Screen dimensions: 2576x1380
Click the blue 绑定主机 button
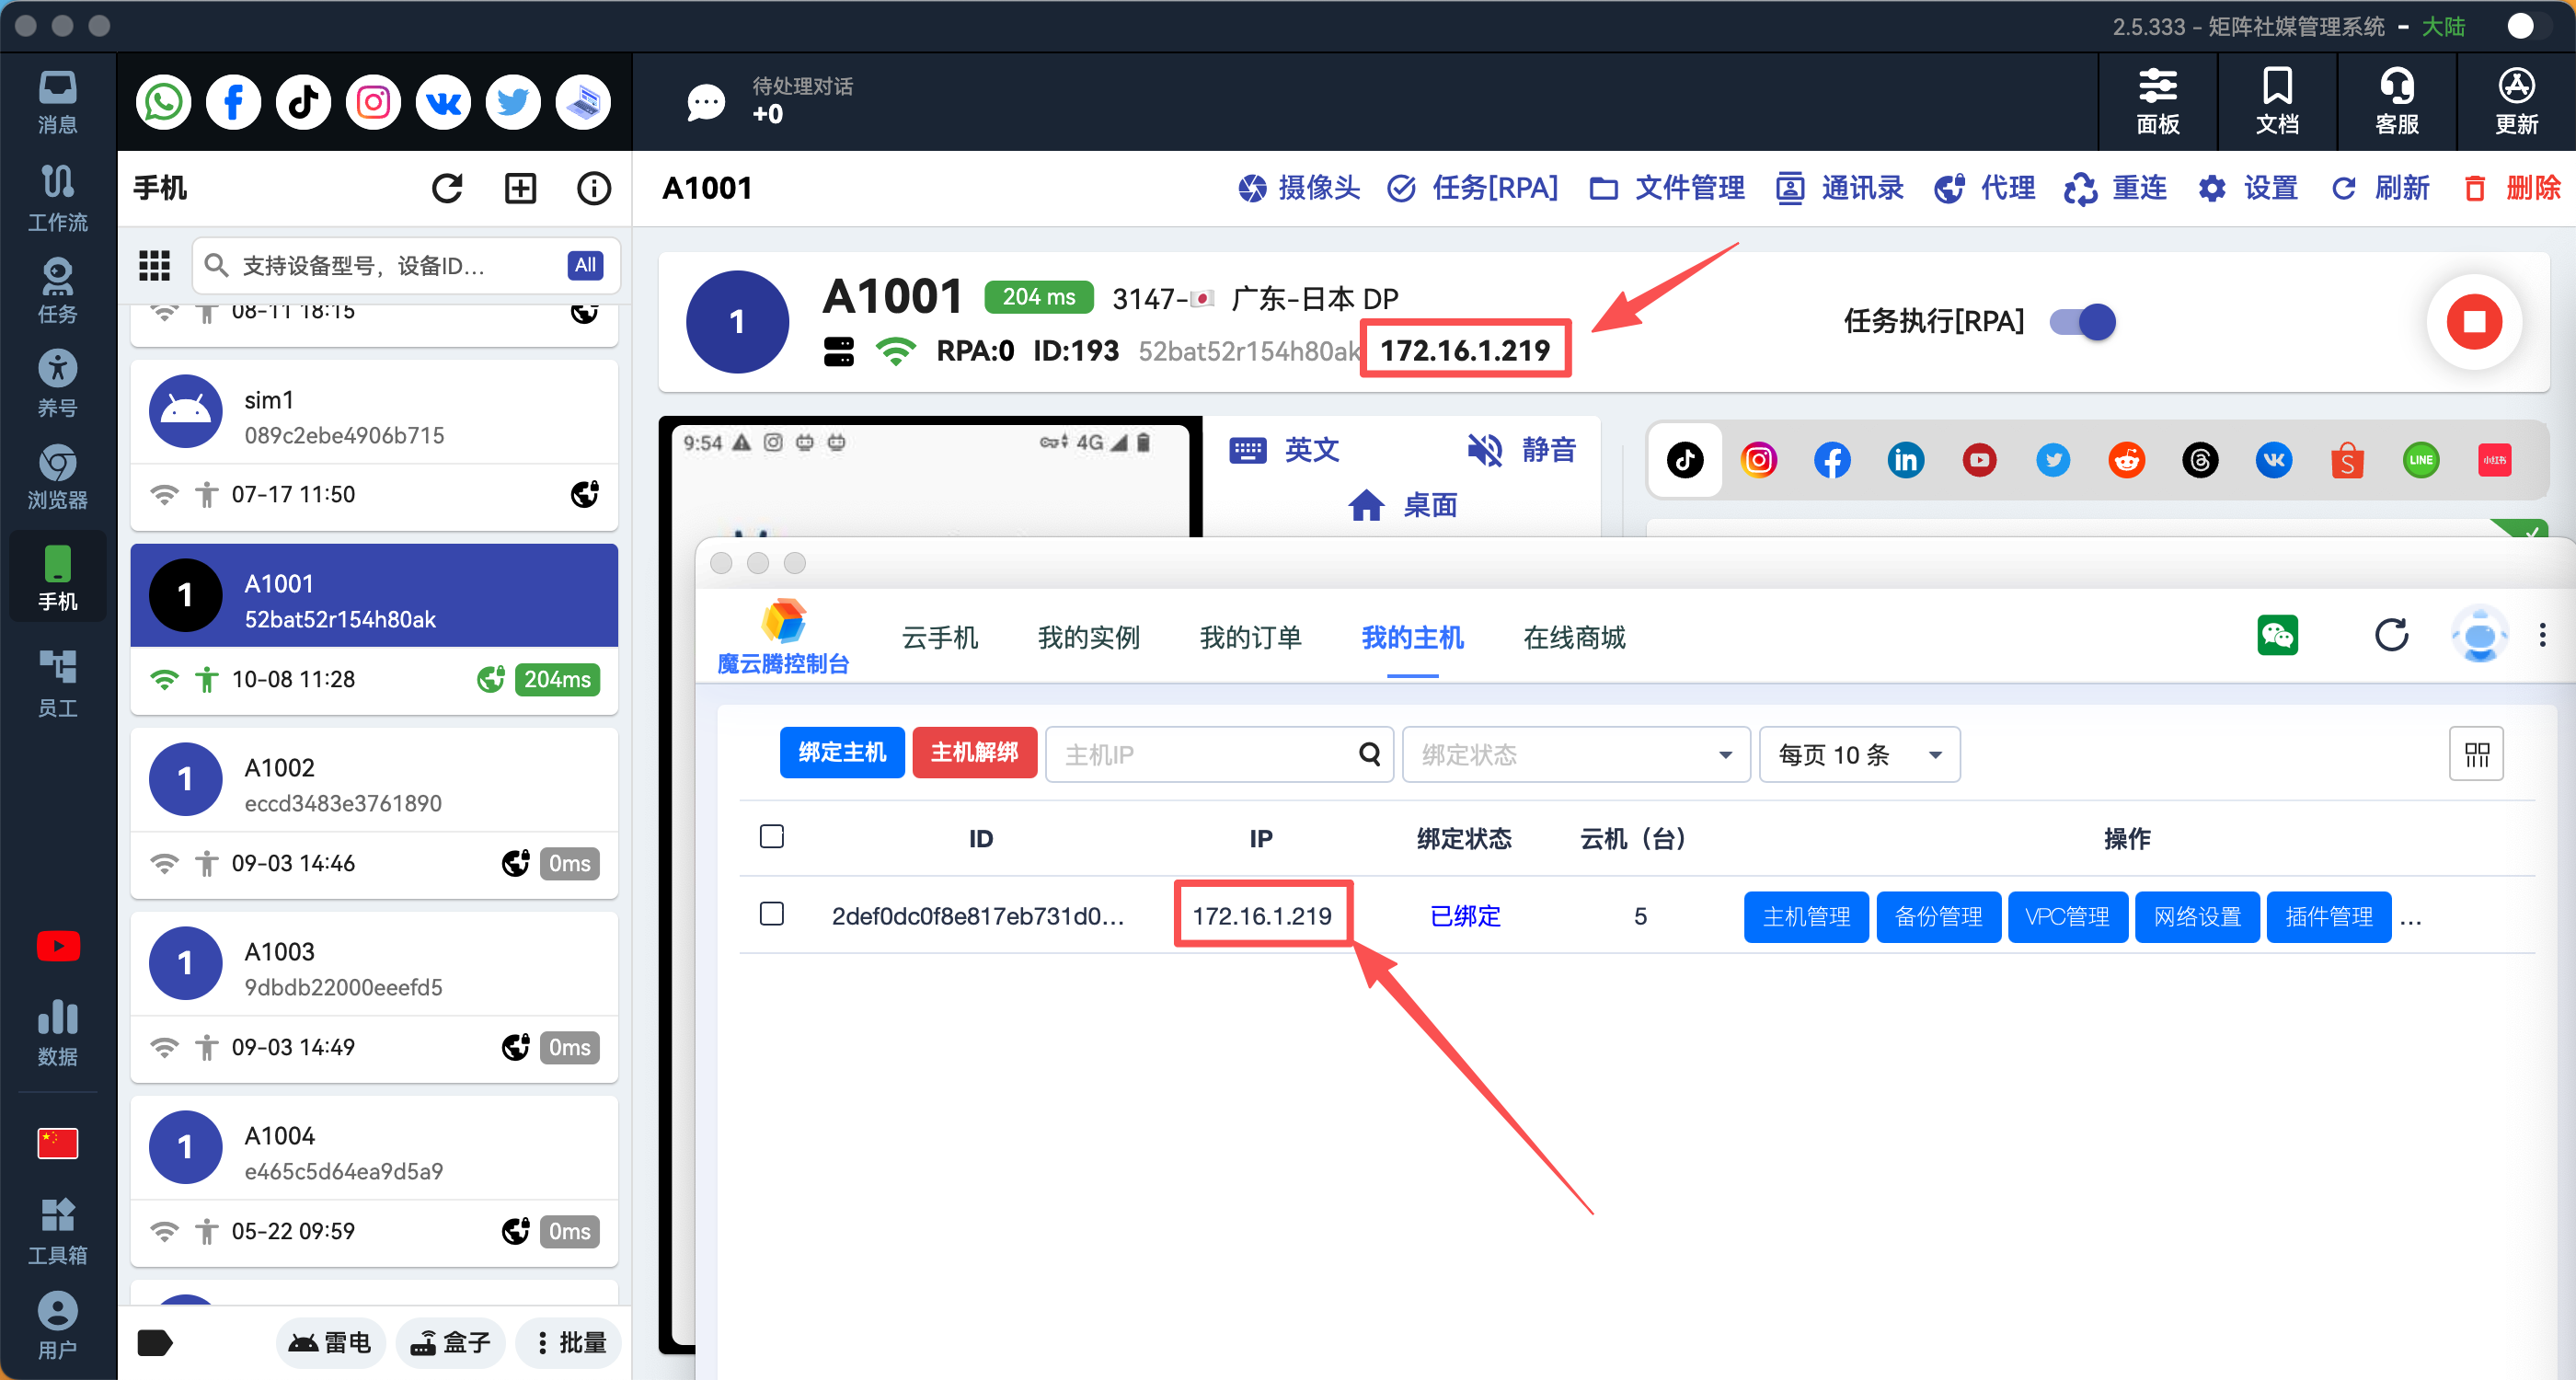coord(841,752)
